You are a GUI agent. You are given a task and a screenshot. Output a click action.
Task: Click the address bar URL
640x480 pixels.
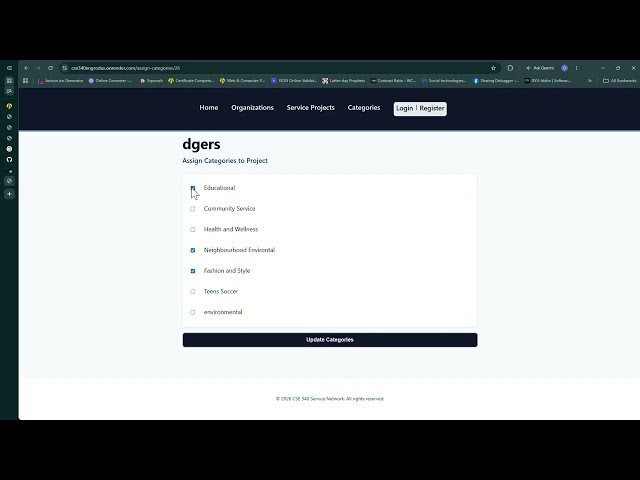point(126,68)
